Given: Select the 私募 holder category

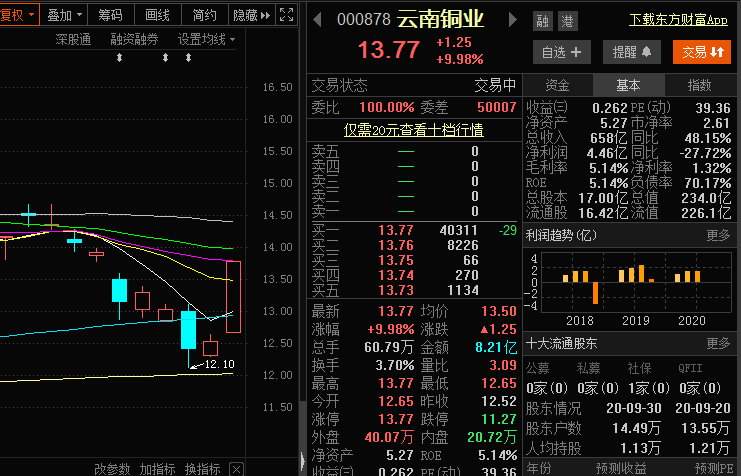Looking at the screenshot, I should click(589, 368).
